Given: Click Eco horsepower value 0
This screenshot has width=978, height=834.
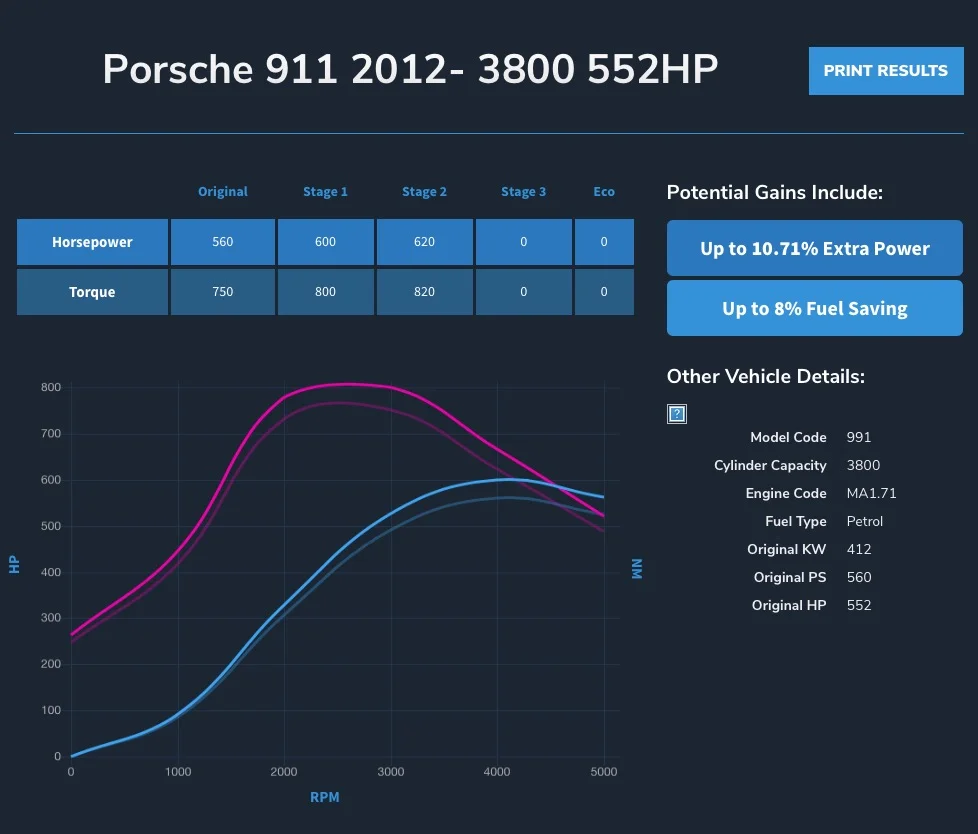Looking at the screenshot, I should [604, 242].
